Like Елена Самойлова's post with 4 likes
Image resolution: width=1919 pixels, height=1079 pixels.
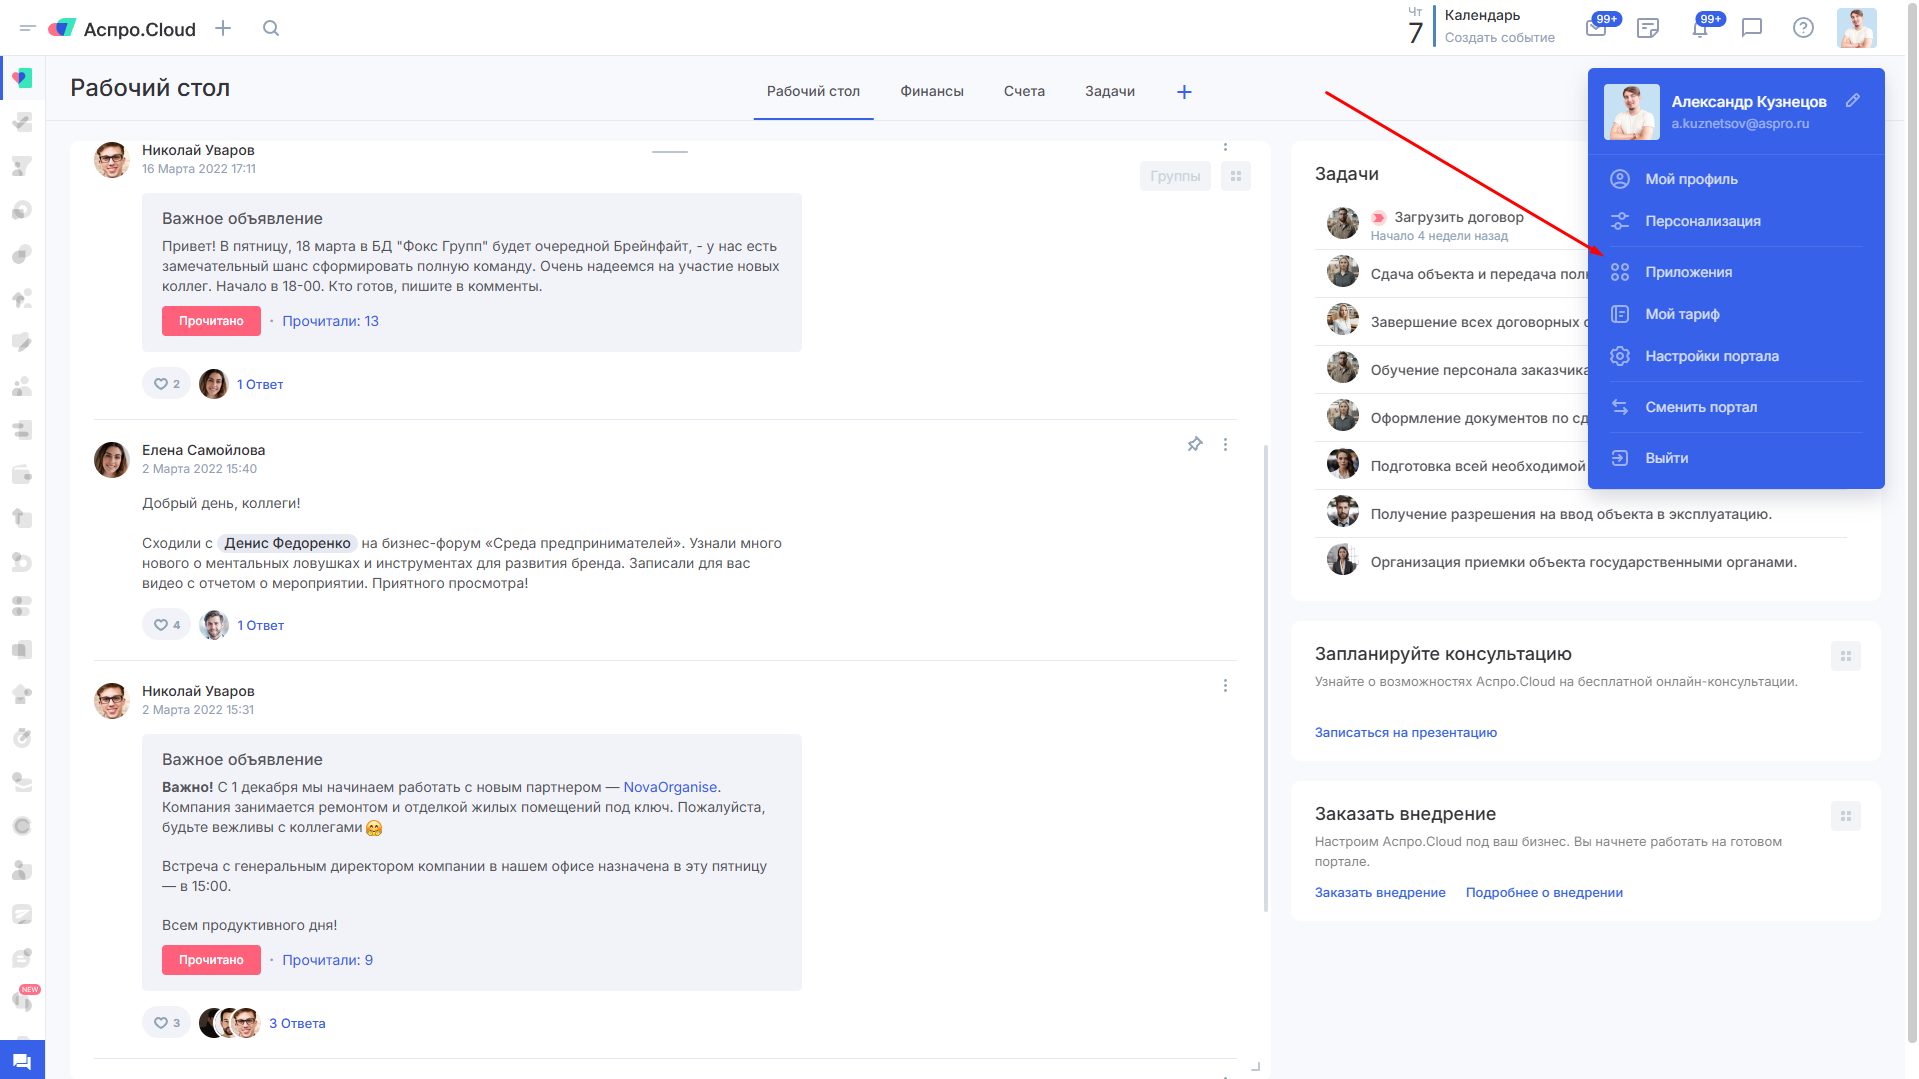click(167, 625)
